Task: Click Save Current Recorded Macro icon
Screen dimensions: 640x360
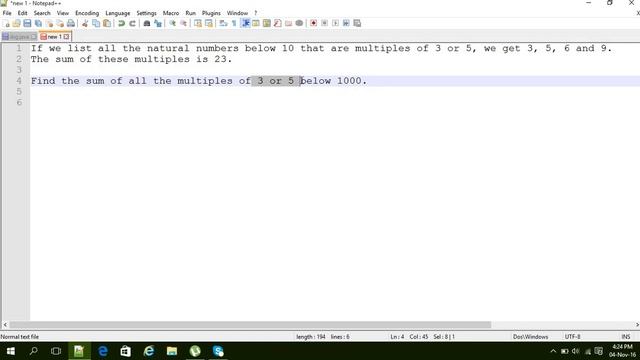Action: point(357,23)
